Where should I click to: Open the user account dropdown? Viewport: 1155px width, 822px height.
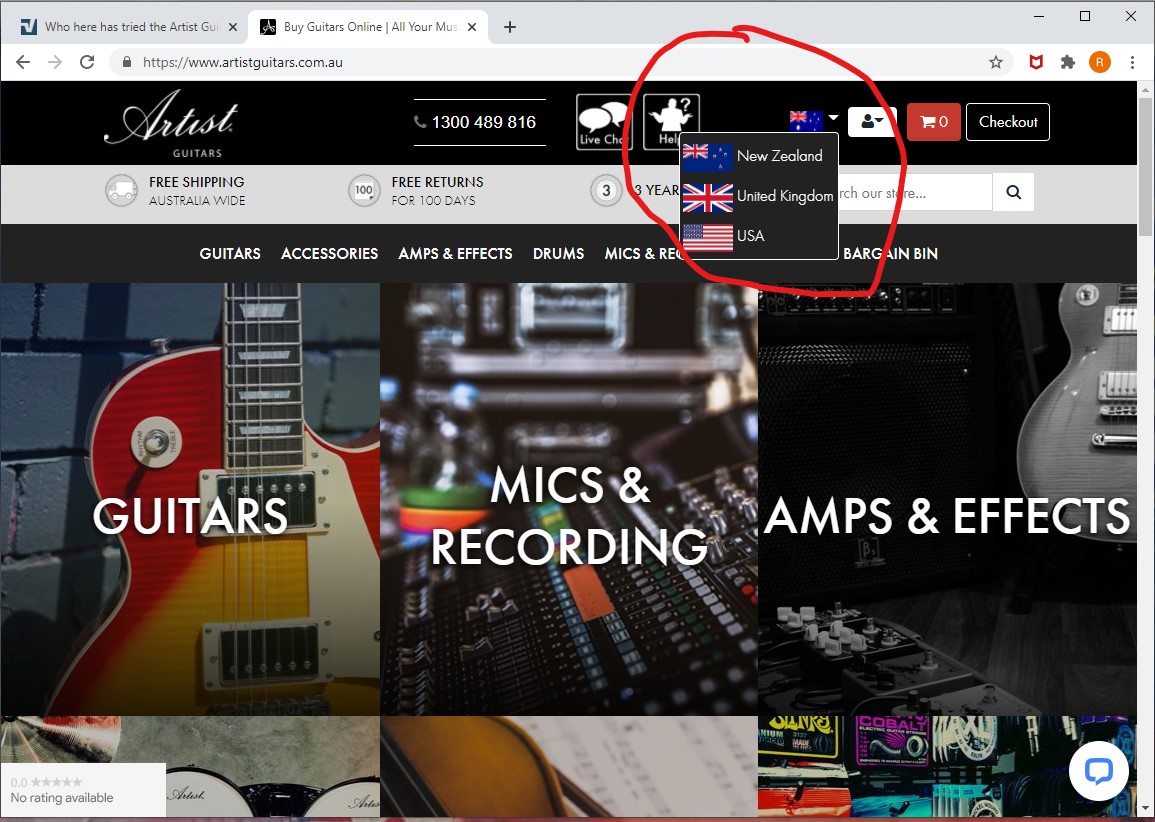tap(871, 122)
